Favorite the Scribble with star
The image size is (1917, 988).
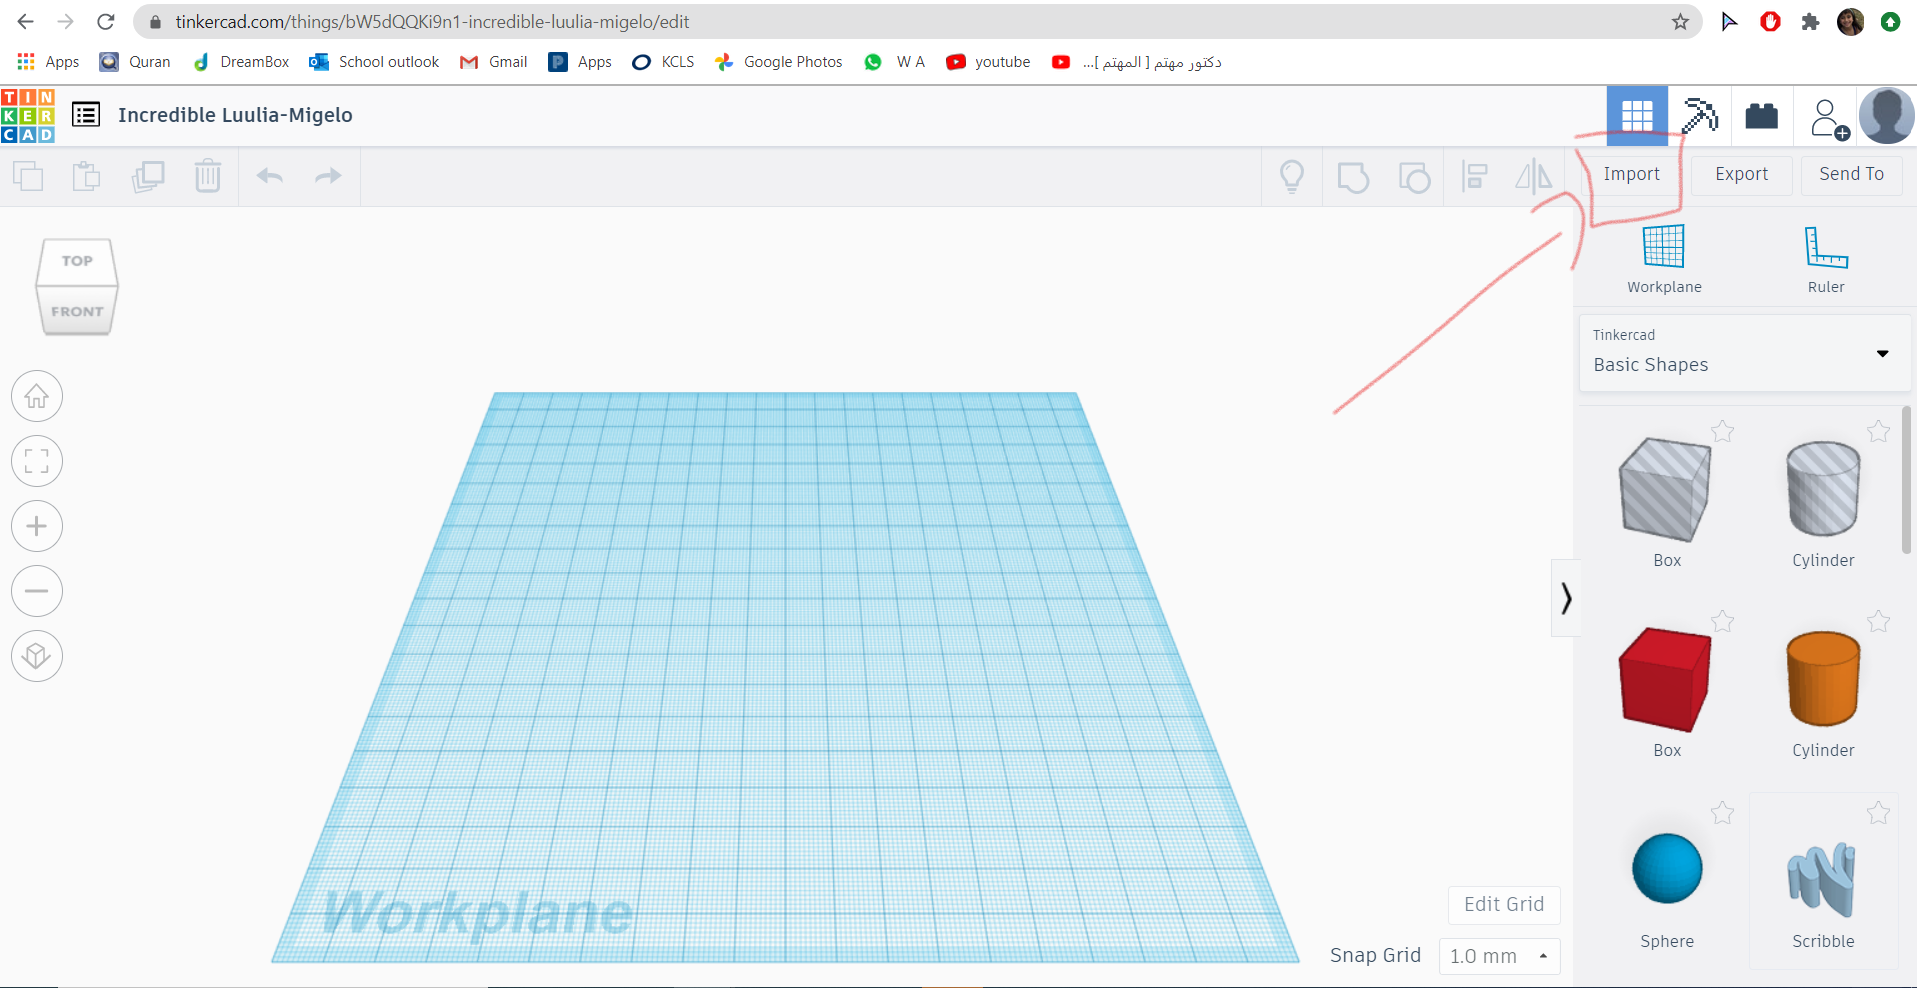click(1878, 812)
